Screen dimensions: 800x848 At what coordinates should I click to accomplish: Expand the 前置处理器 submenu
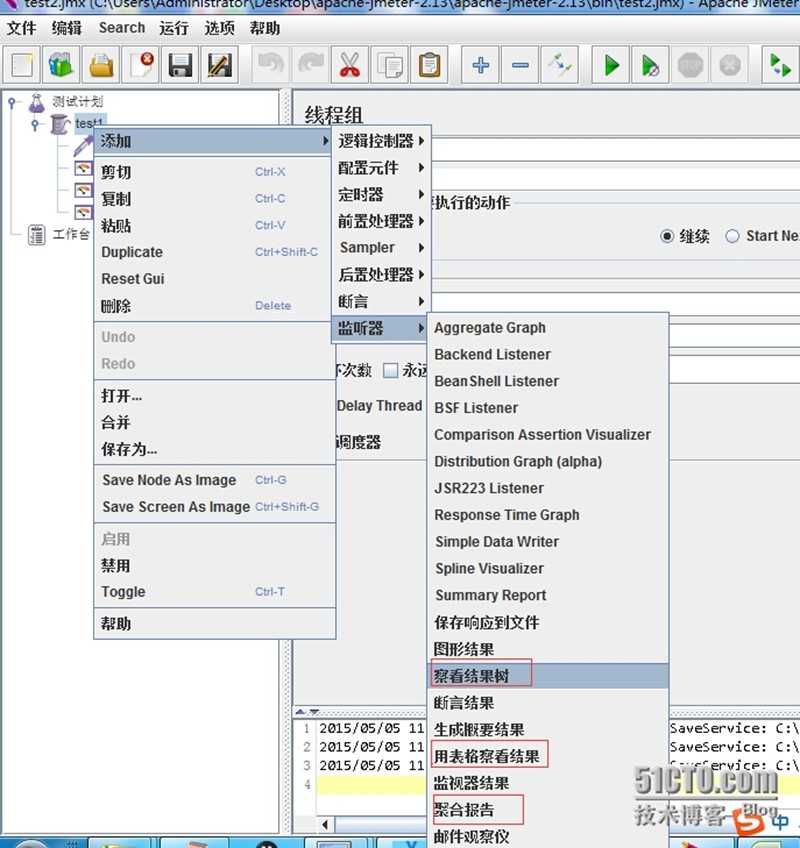click(381, 221)
